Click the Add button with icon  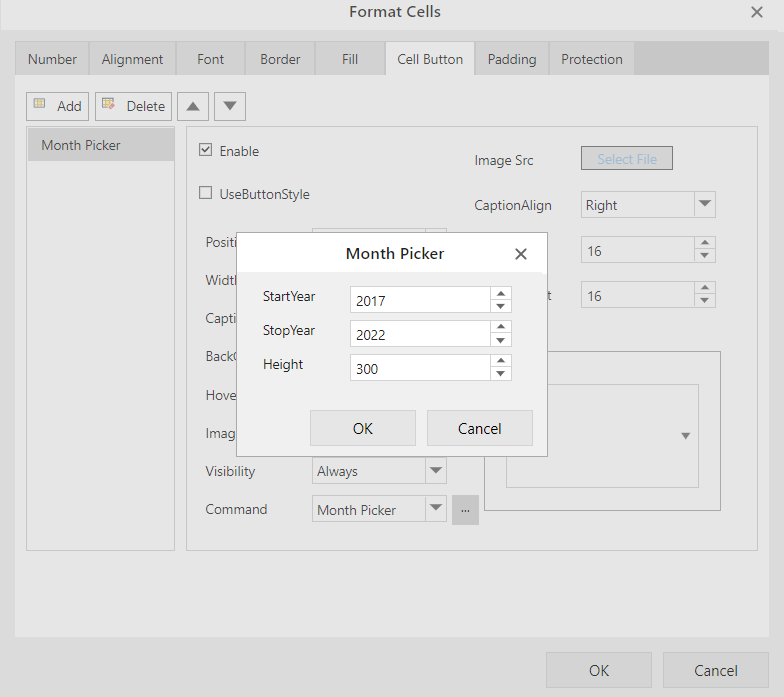[58, 106]
